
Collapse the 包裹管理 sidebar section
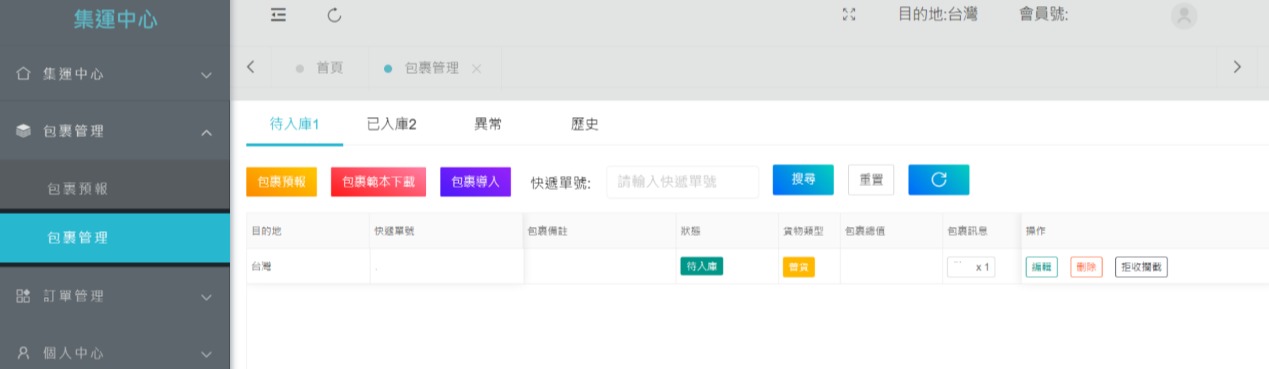[x=115, y=131]
